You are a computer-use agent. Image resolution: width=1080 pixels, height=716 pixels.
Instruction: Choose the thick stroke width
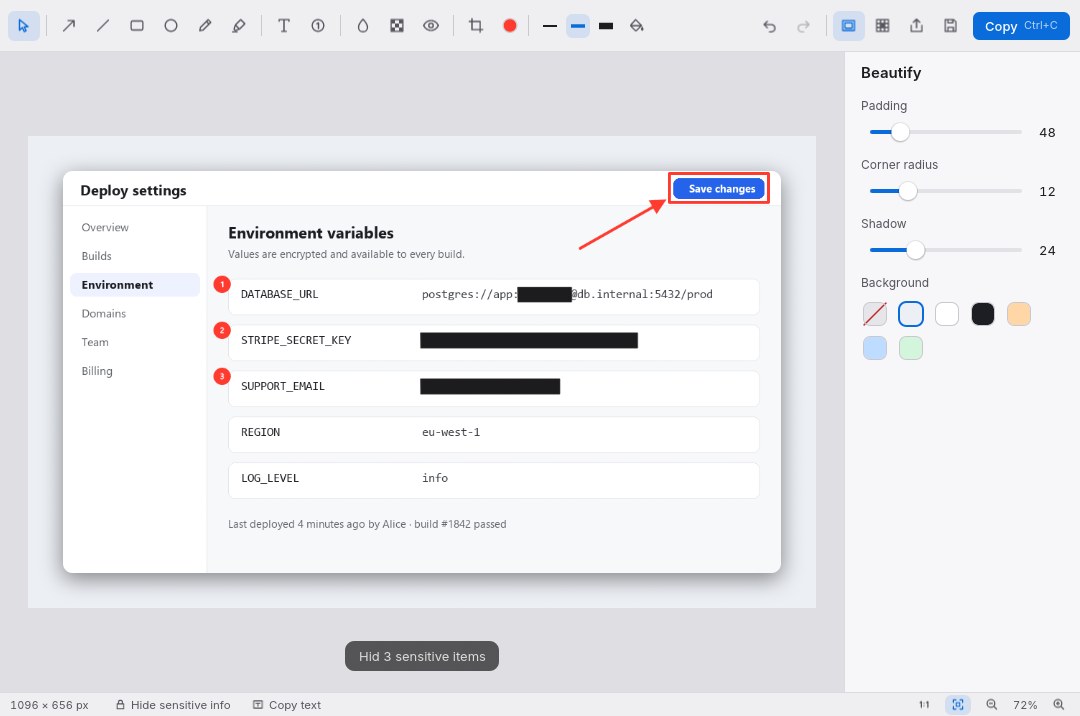pos(606,26)
